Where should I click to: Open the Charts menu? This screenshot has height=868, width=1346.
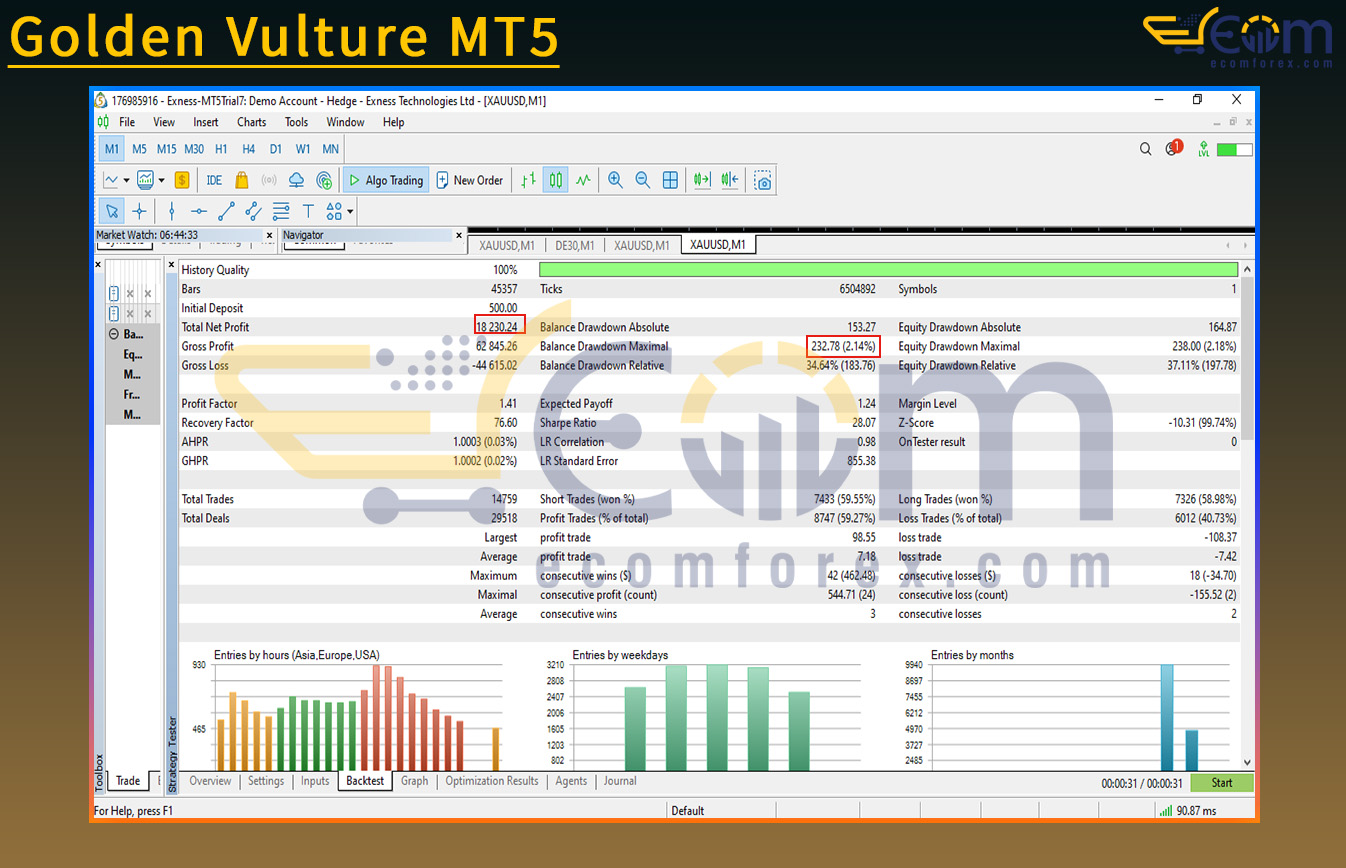click(252, 122)
